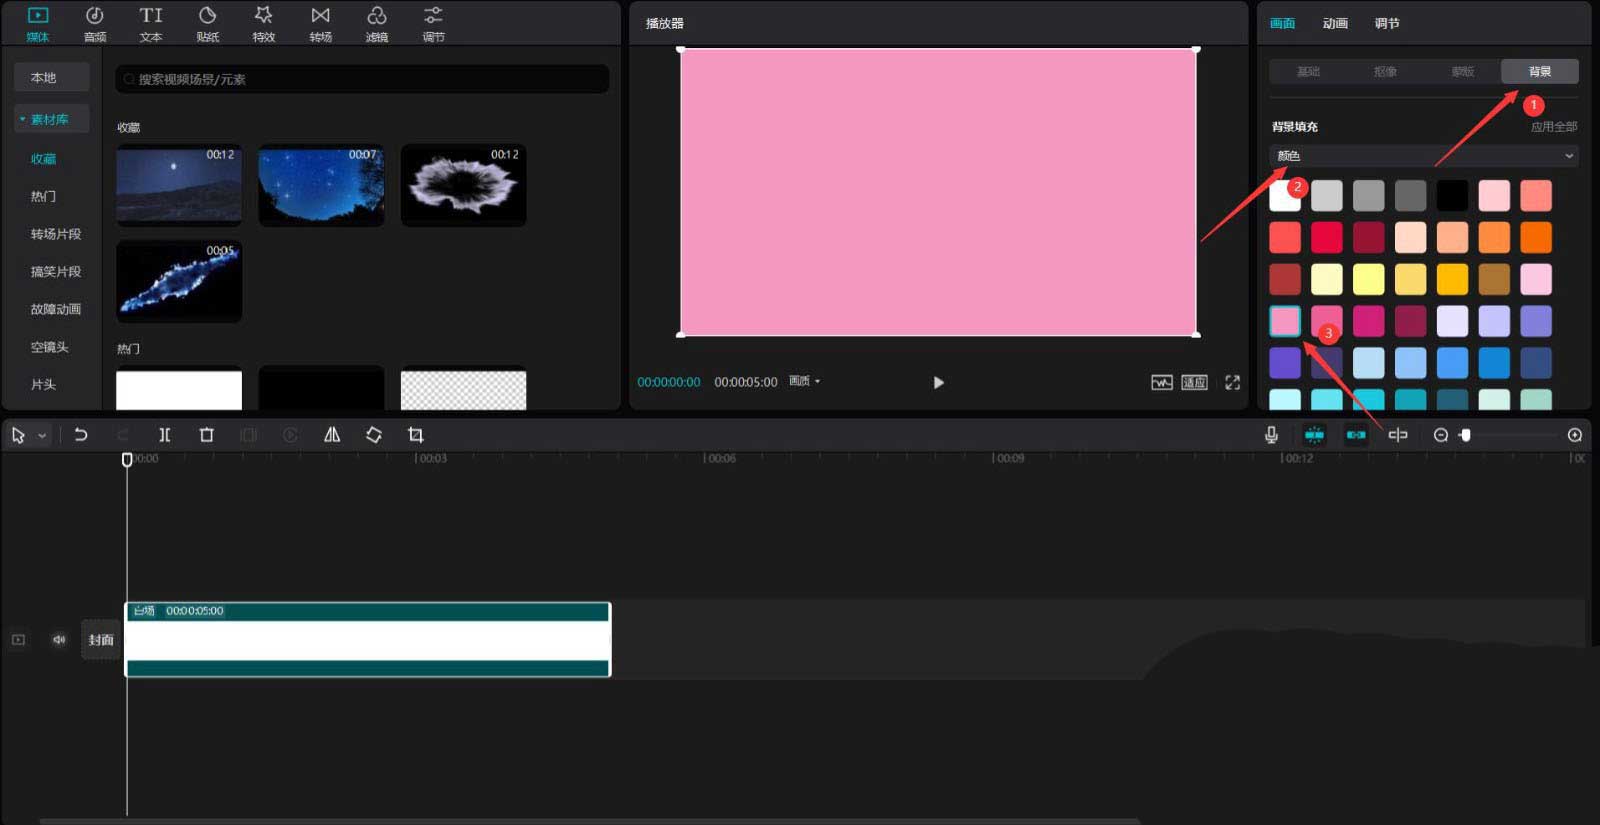The image size is (1600, 825).
Task: Focus the 搜索视频场景/元素 search field
Action: click(x=362, y=79)
